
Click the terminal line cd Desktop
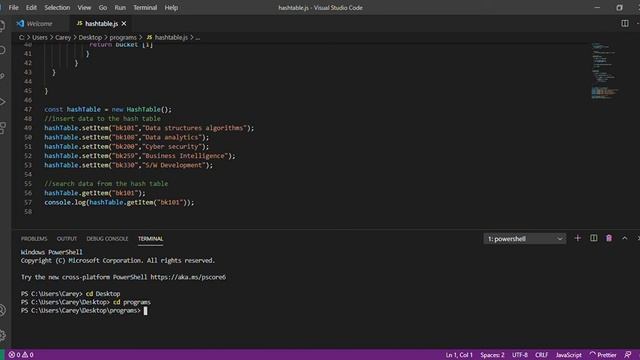pos(70,294)
